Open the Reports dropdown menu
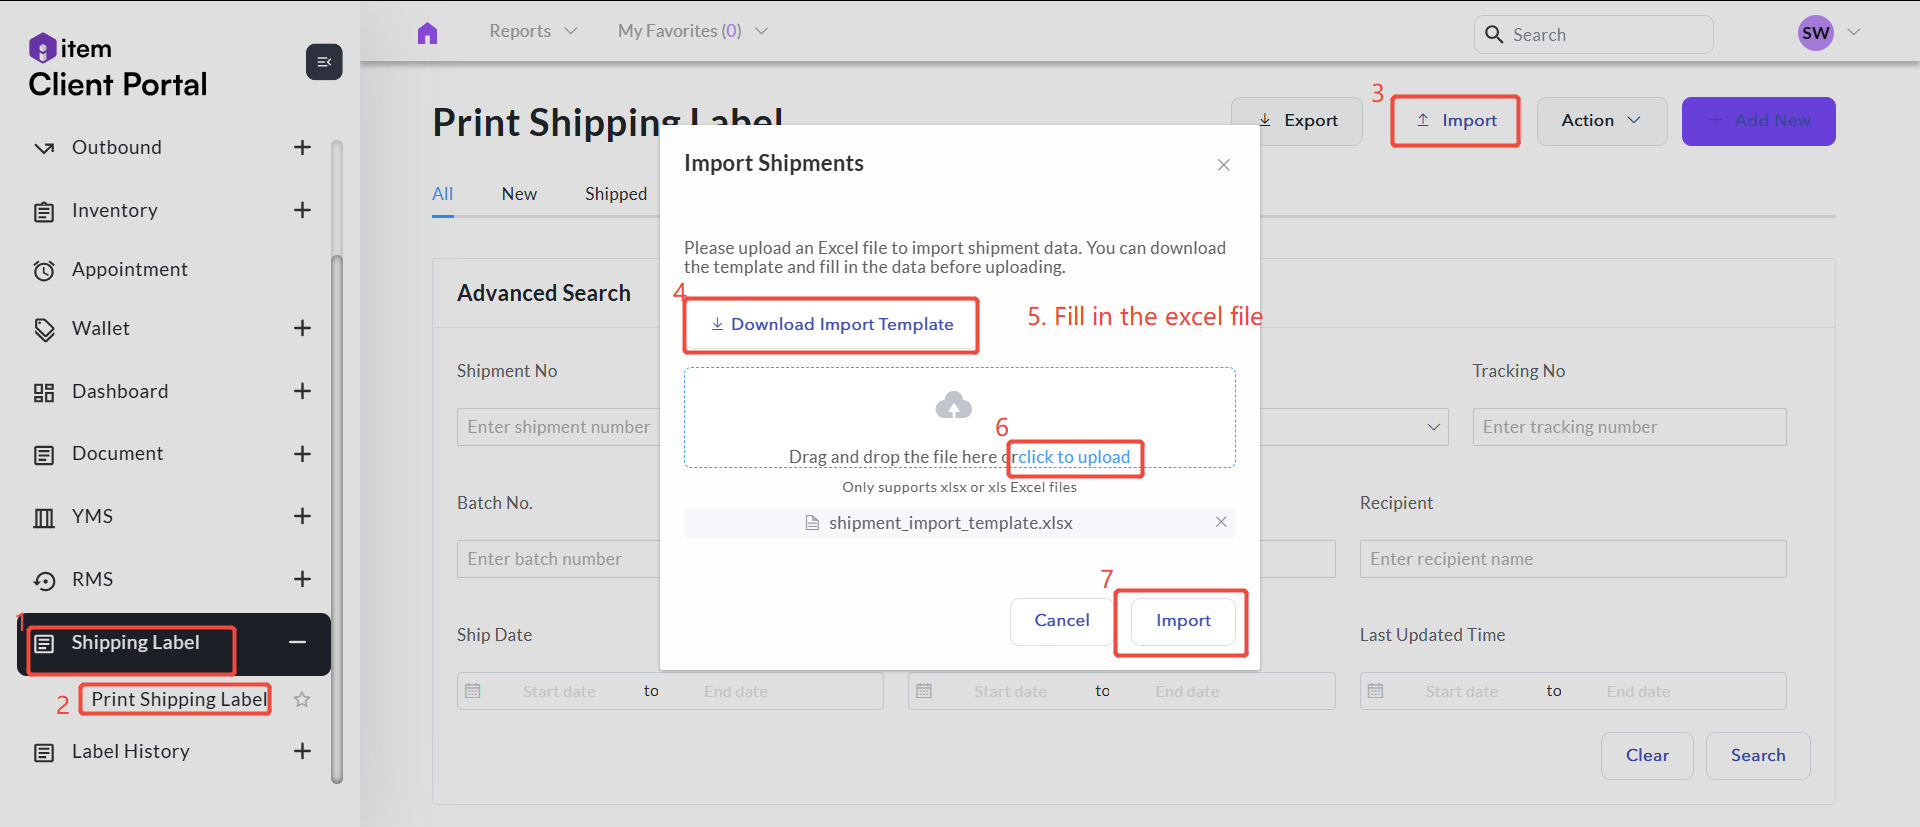The width and height of the screenshot is (1920, 827). pos(532,31)
